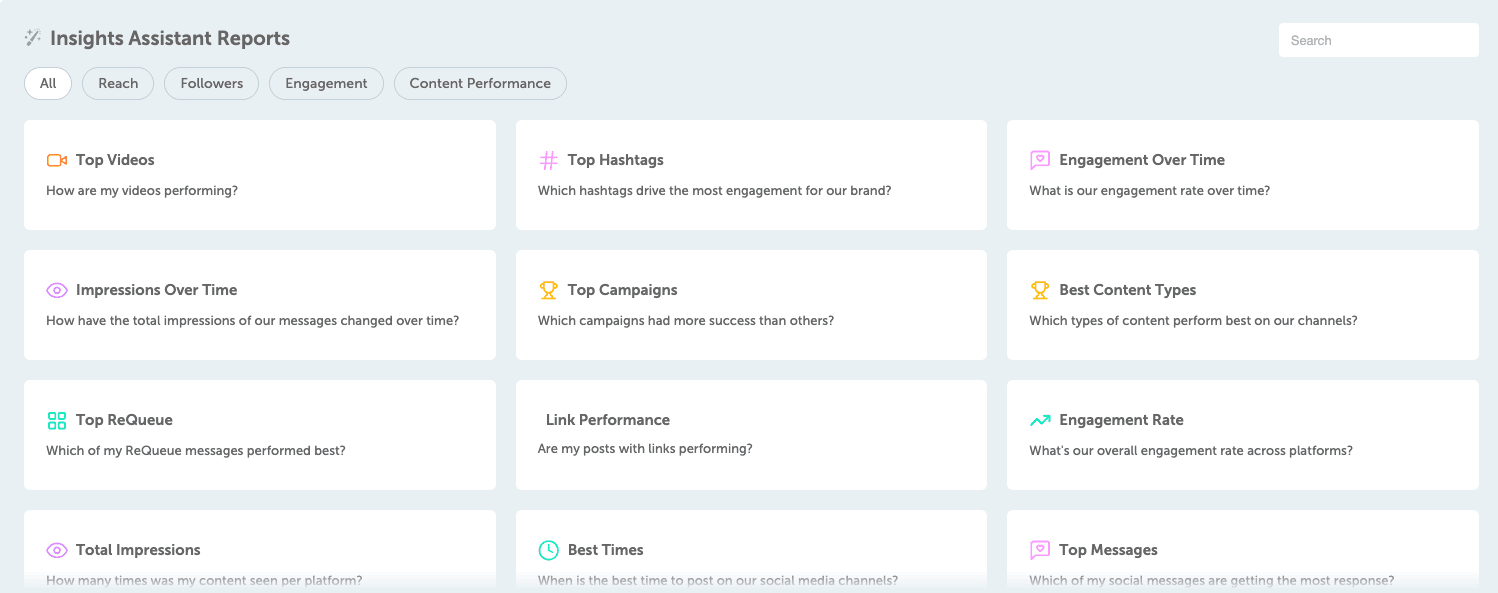Click the Best Times clock icon
Viewport: 1498px width, 593px height.
point(549,550)
